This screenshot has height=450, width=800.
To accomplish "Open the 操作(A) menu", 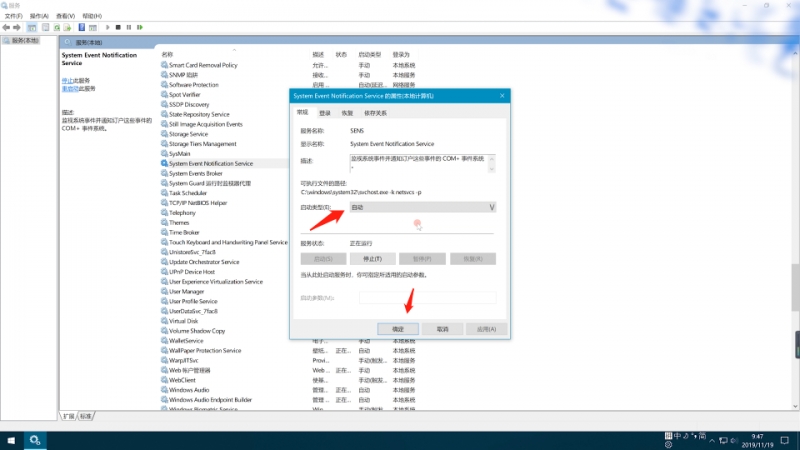I will [39, 16].
